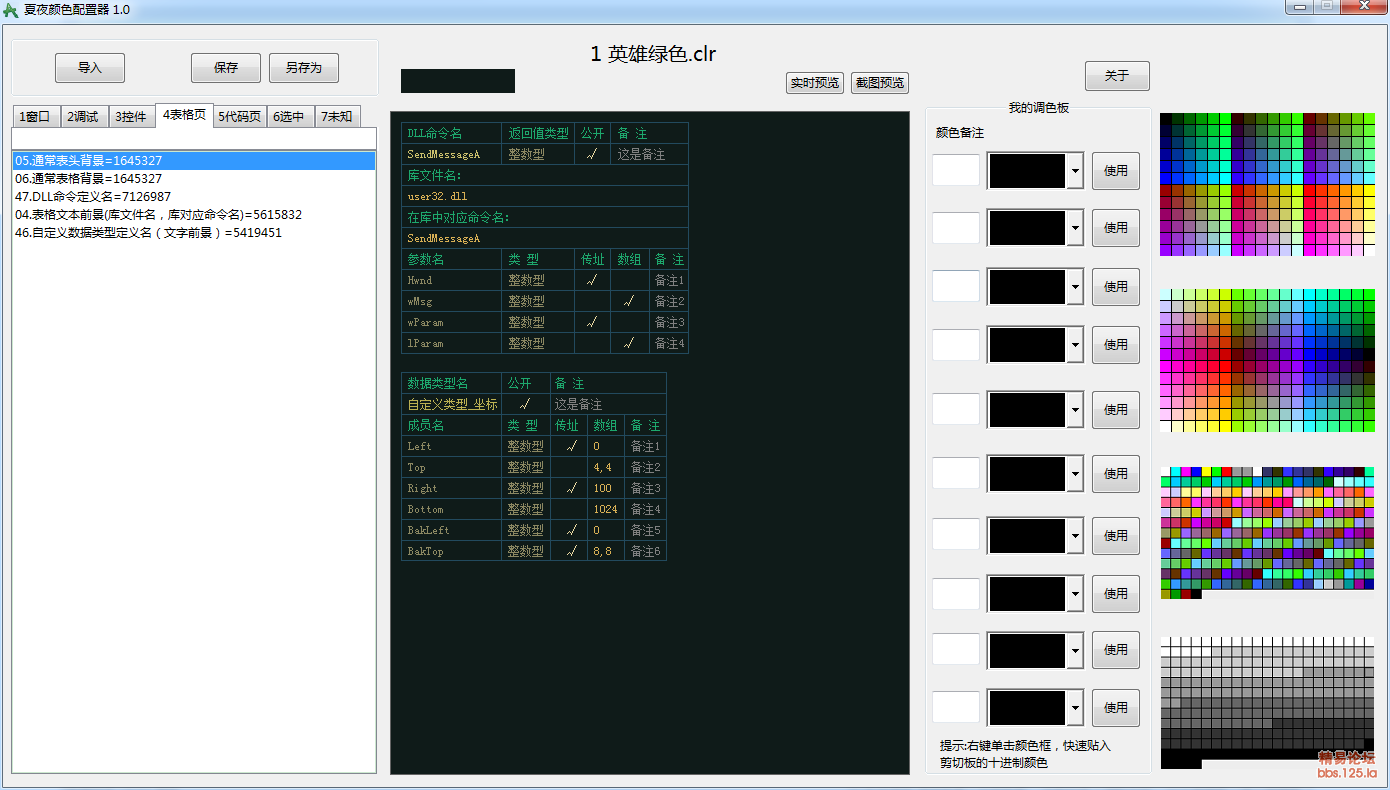
Task: Switch to the 6选中 tab
Action: (x=290, y=117)
